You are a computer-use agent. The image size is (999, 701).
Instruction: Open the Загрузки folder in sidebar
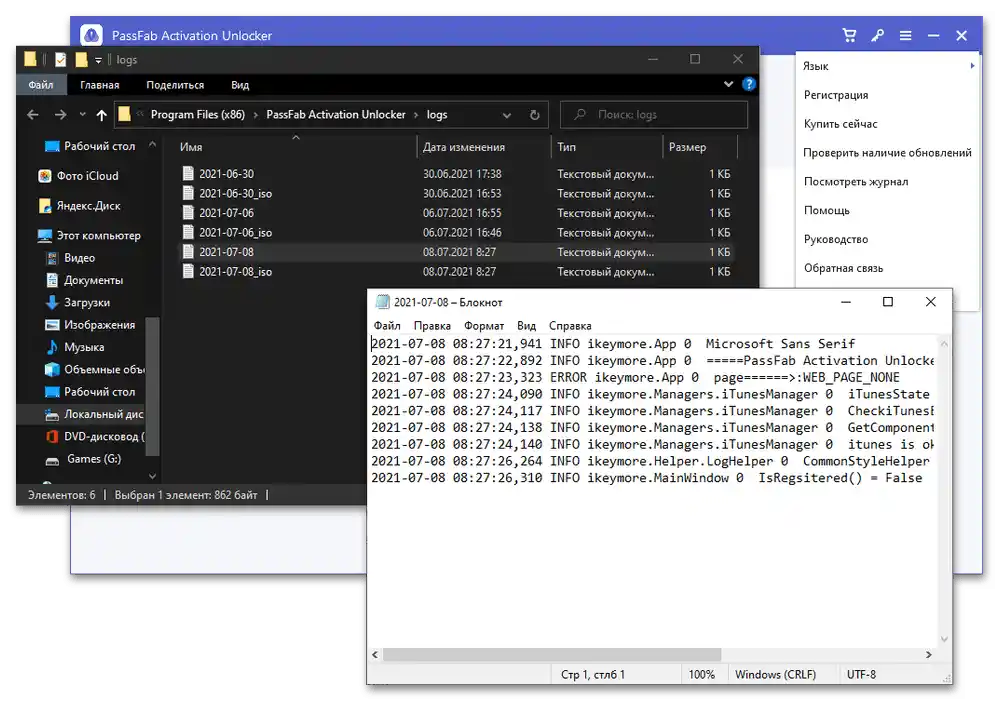(x=78, y=303)
